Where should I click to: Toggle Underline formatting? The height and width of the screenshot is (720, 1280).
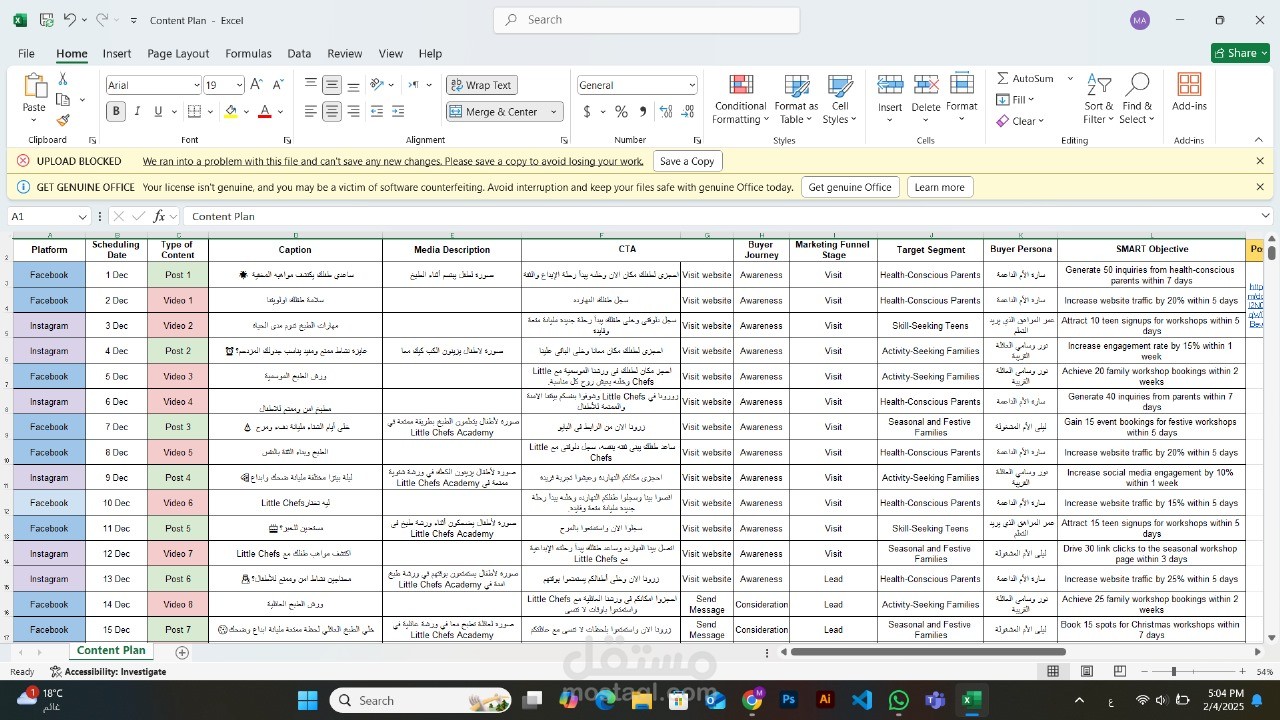157,112
